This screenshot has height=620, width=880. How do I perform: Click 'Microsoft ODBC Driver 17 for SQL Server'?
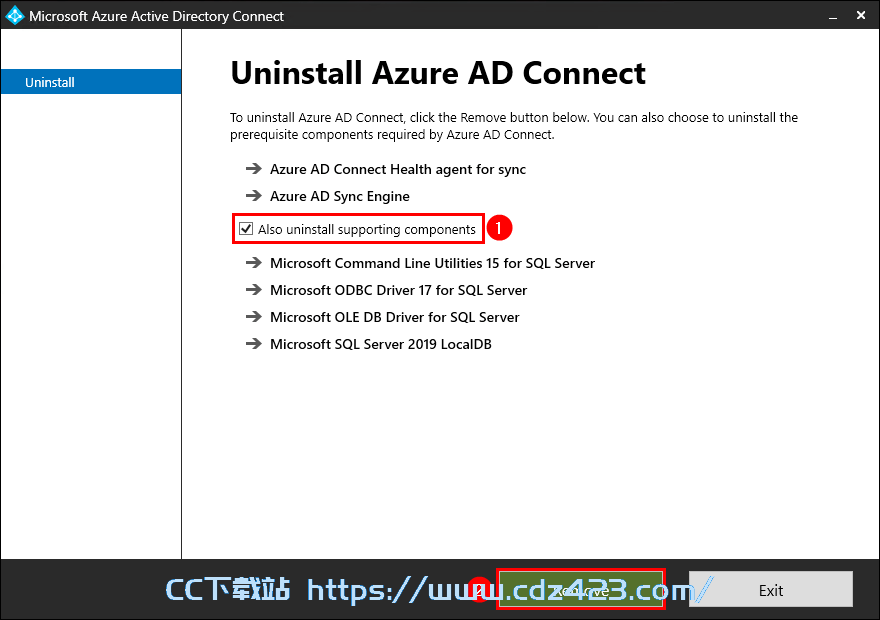click(398, 290)
